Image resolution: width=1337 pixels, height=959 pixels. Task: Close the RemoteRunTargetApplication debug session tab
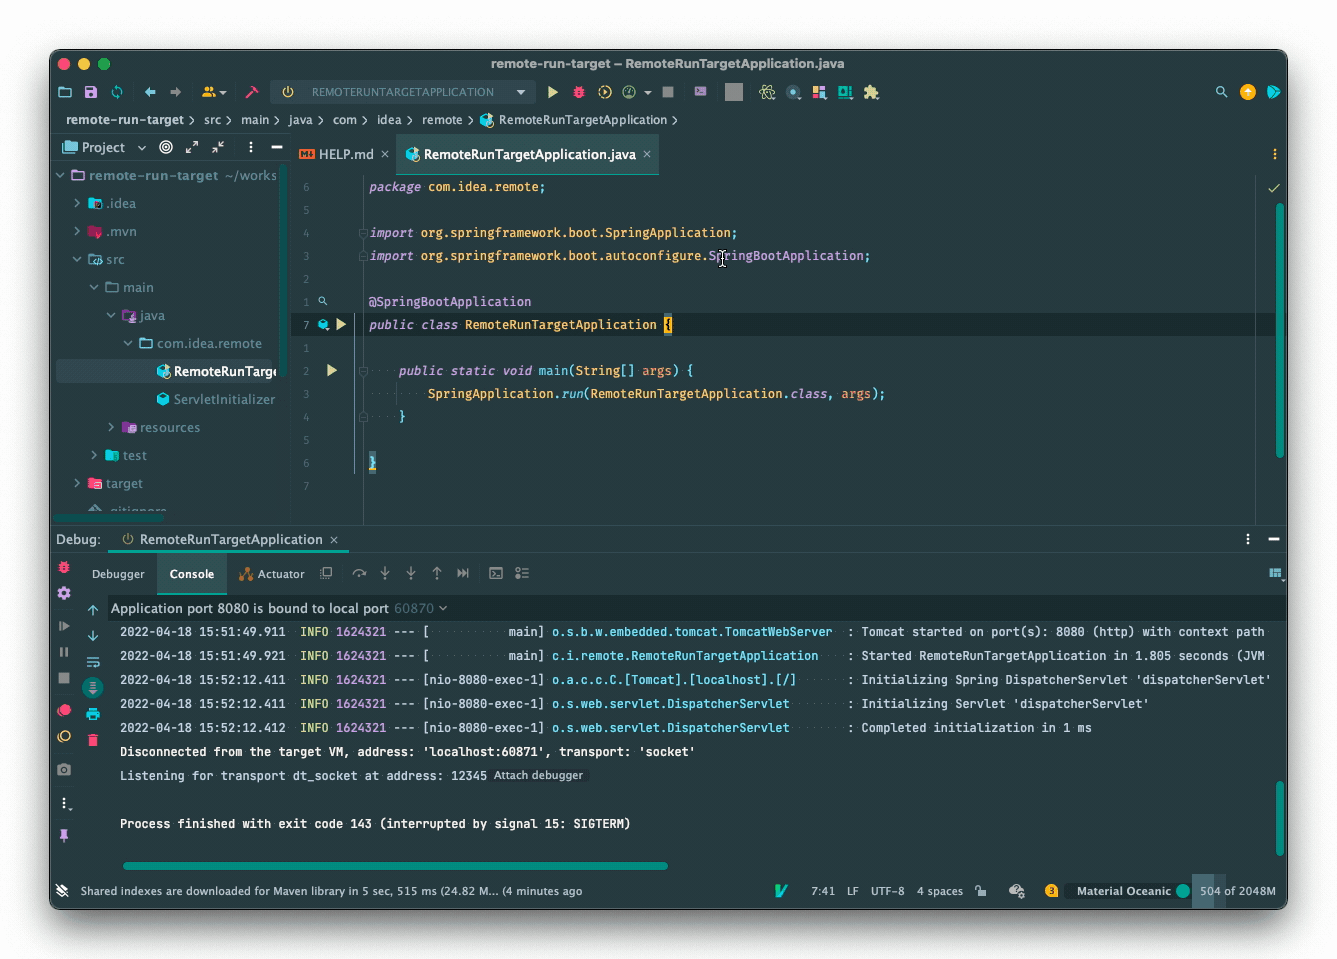click(x=334, y=540)
